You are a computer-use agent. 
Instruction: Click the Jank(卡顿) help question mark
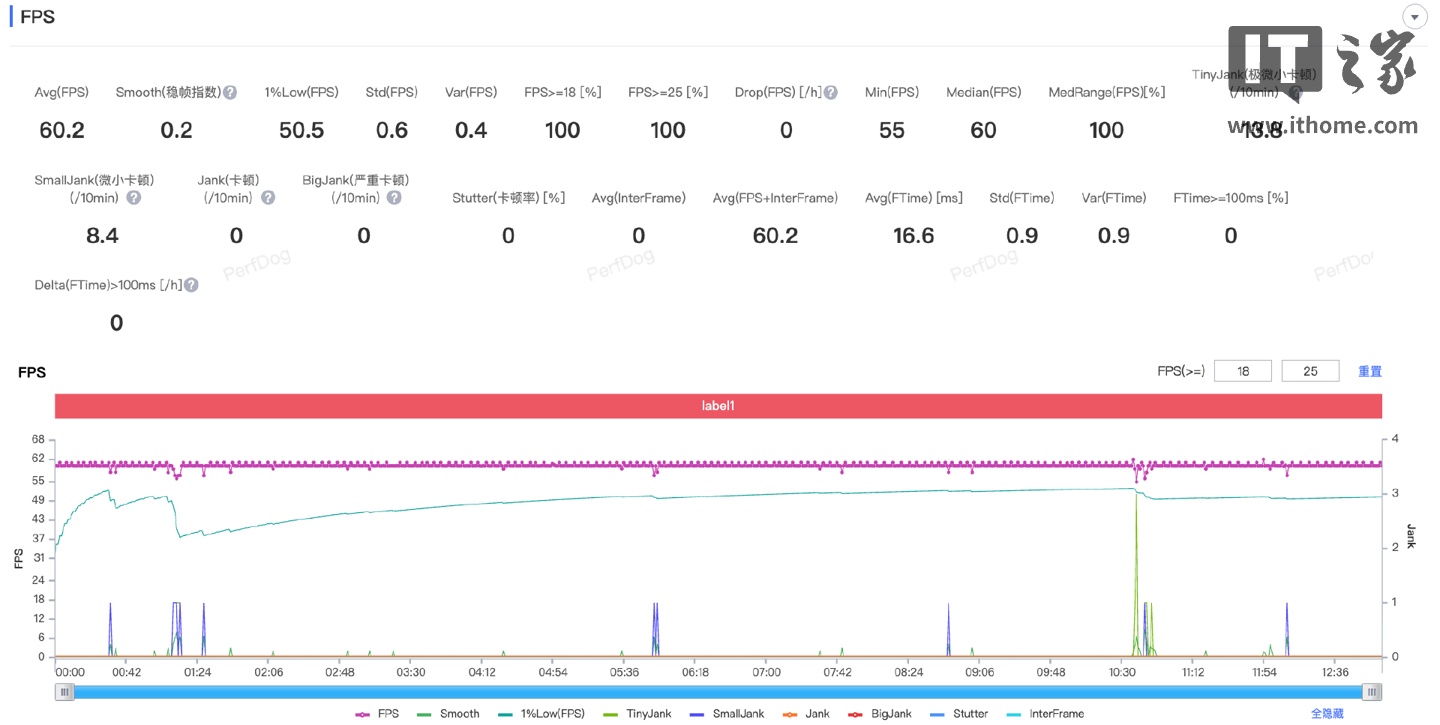pyautogui.click(x=268, y=198)
